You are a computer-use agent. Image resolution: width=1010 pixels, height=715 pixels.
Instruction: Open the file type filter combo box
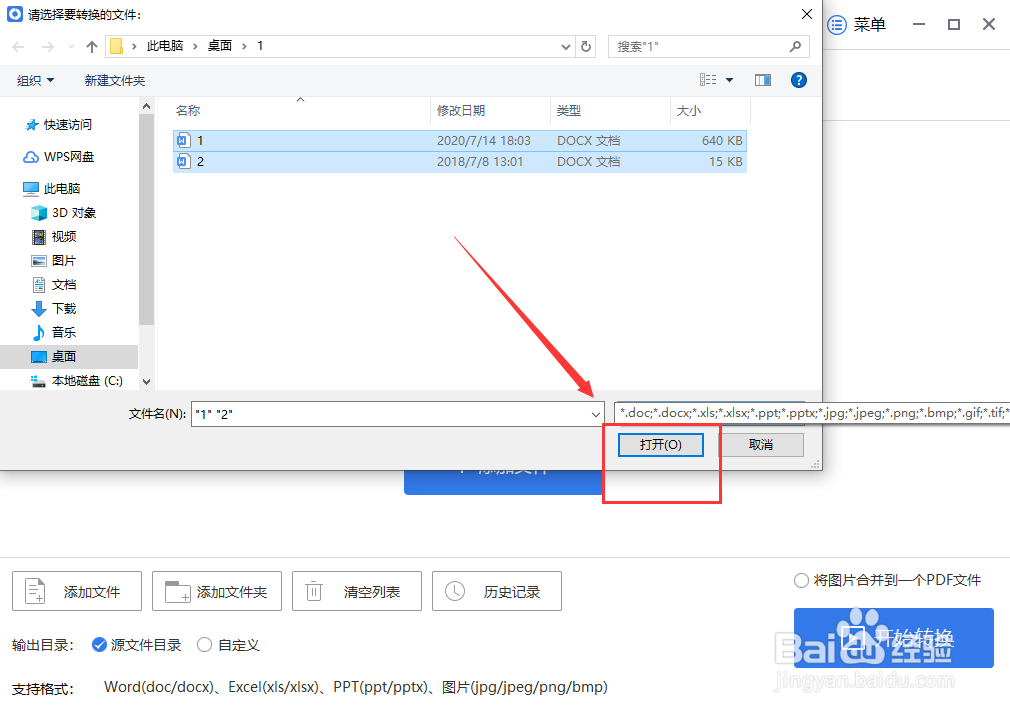pos(710,413)
